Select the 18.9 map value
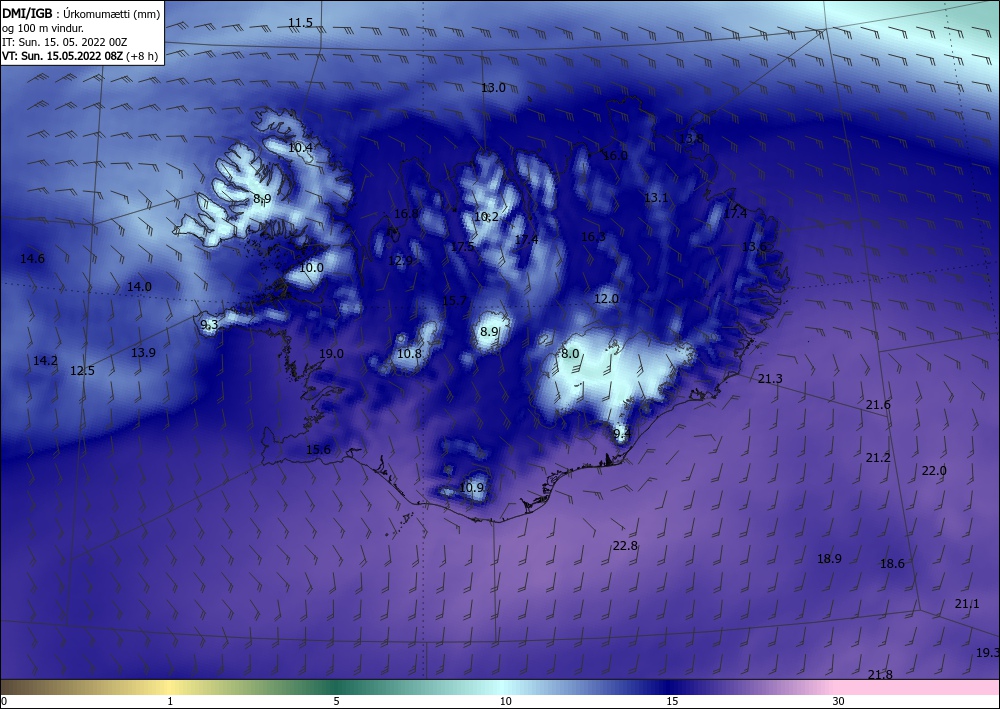Image resolution: width=1000 pixels, height=709 pixels. coord(829,559)
